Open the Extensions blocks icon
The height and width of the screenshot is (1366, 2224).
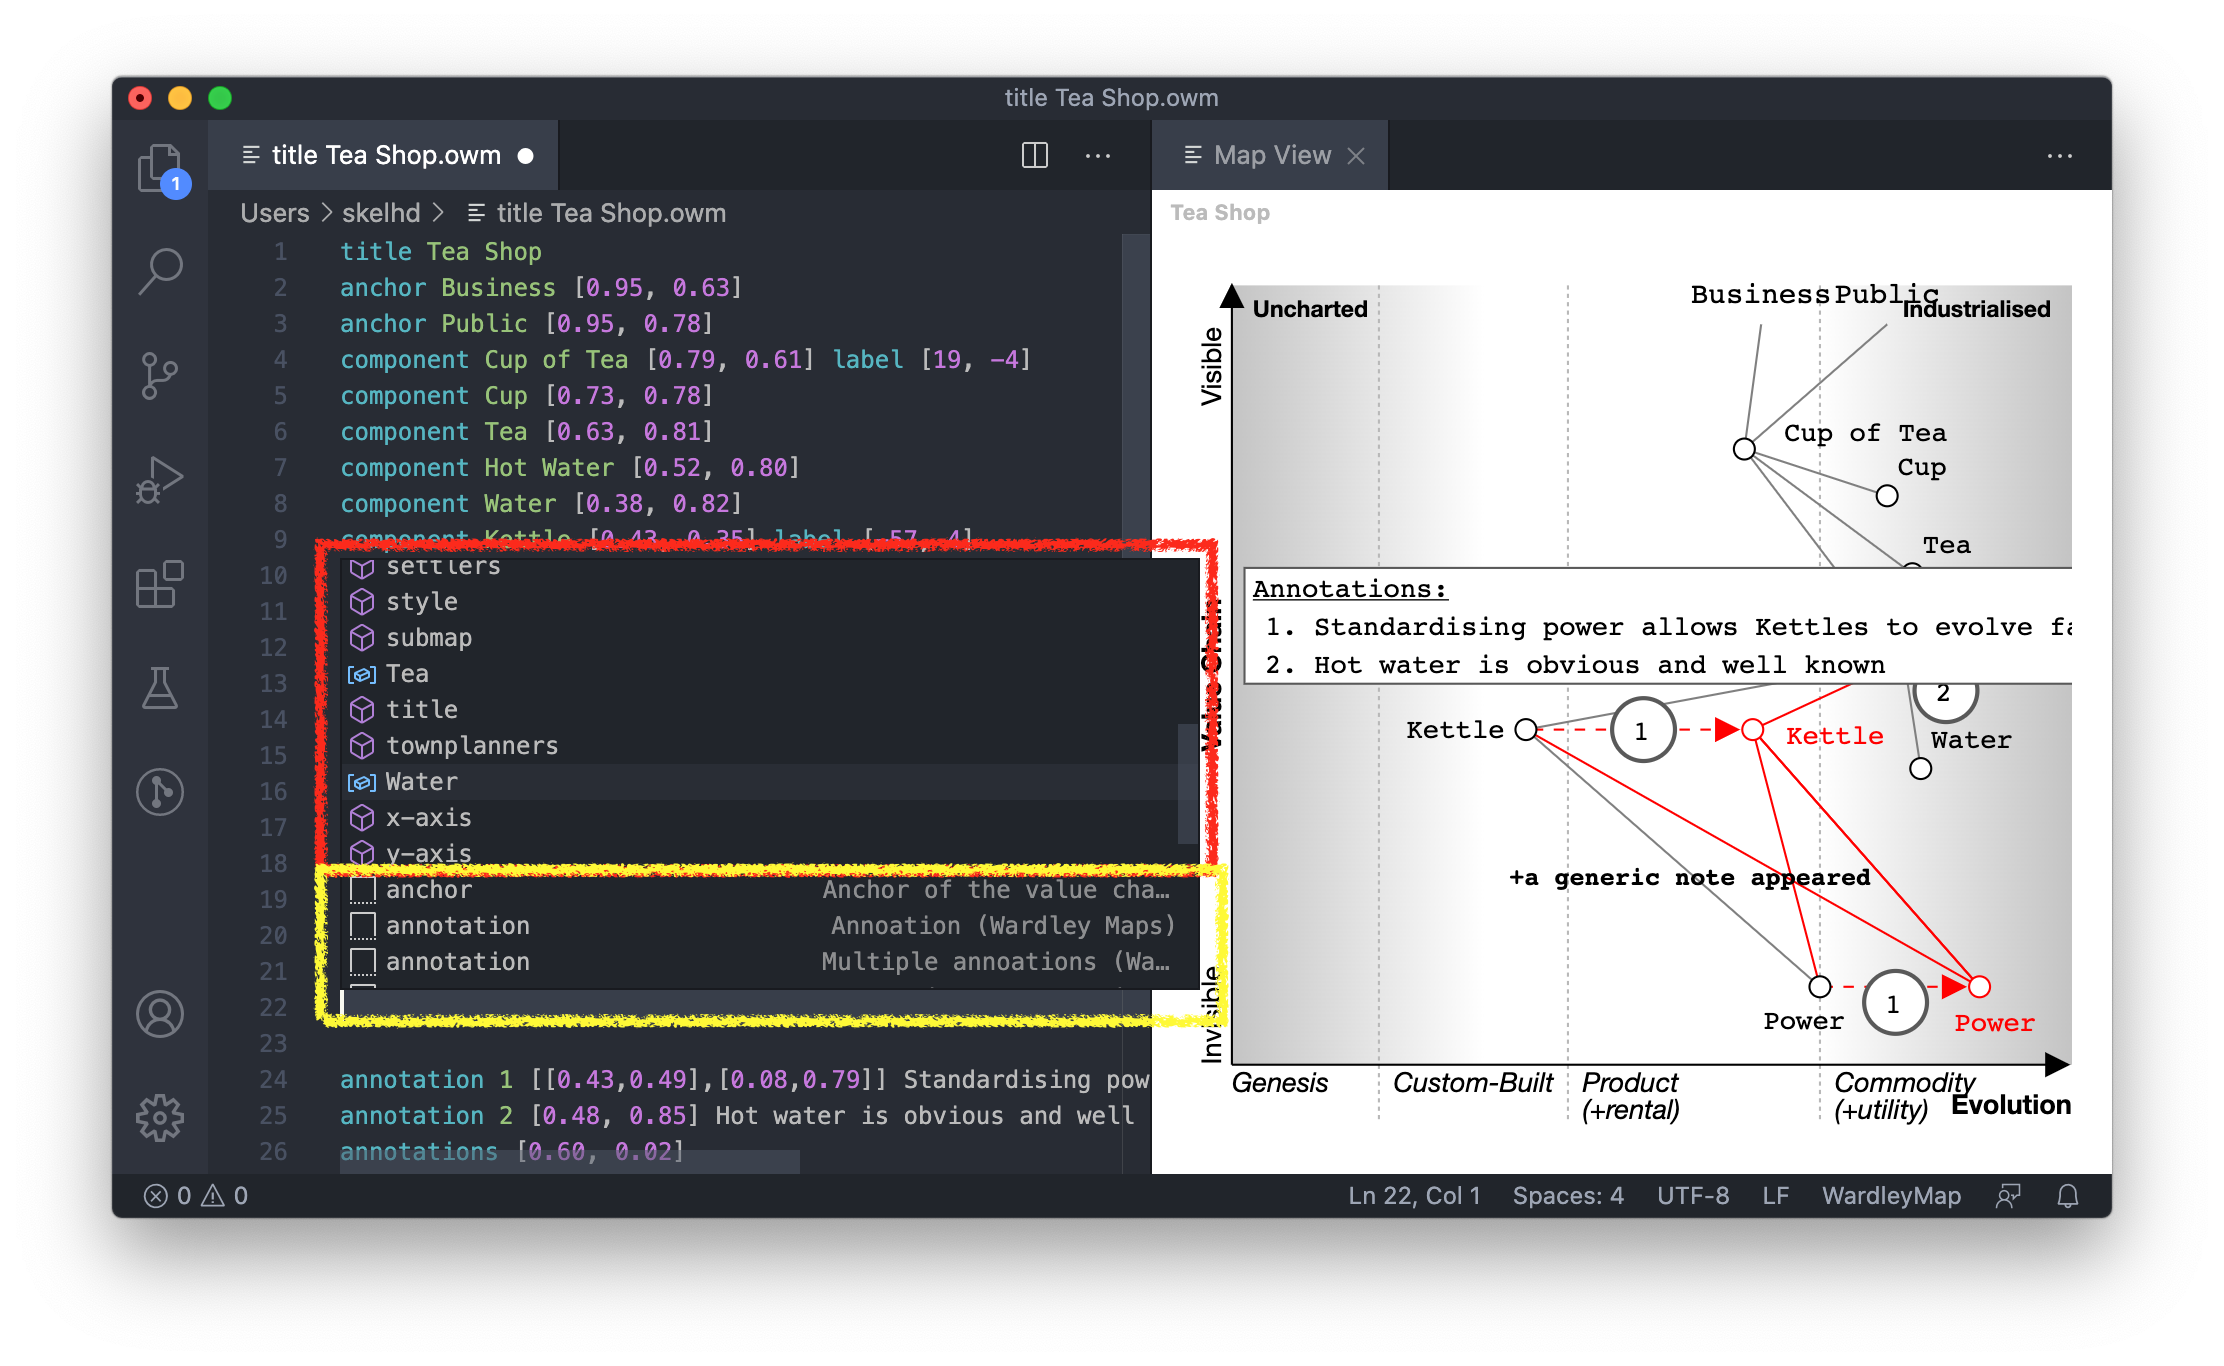click(160, 585)
